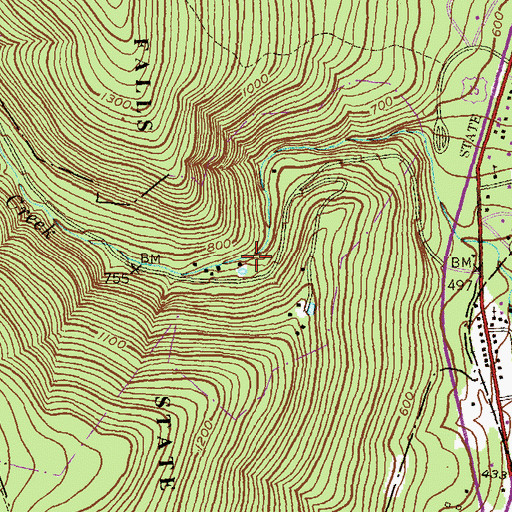Click the large bold "STATE" label

(x=165, y=442)
